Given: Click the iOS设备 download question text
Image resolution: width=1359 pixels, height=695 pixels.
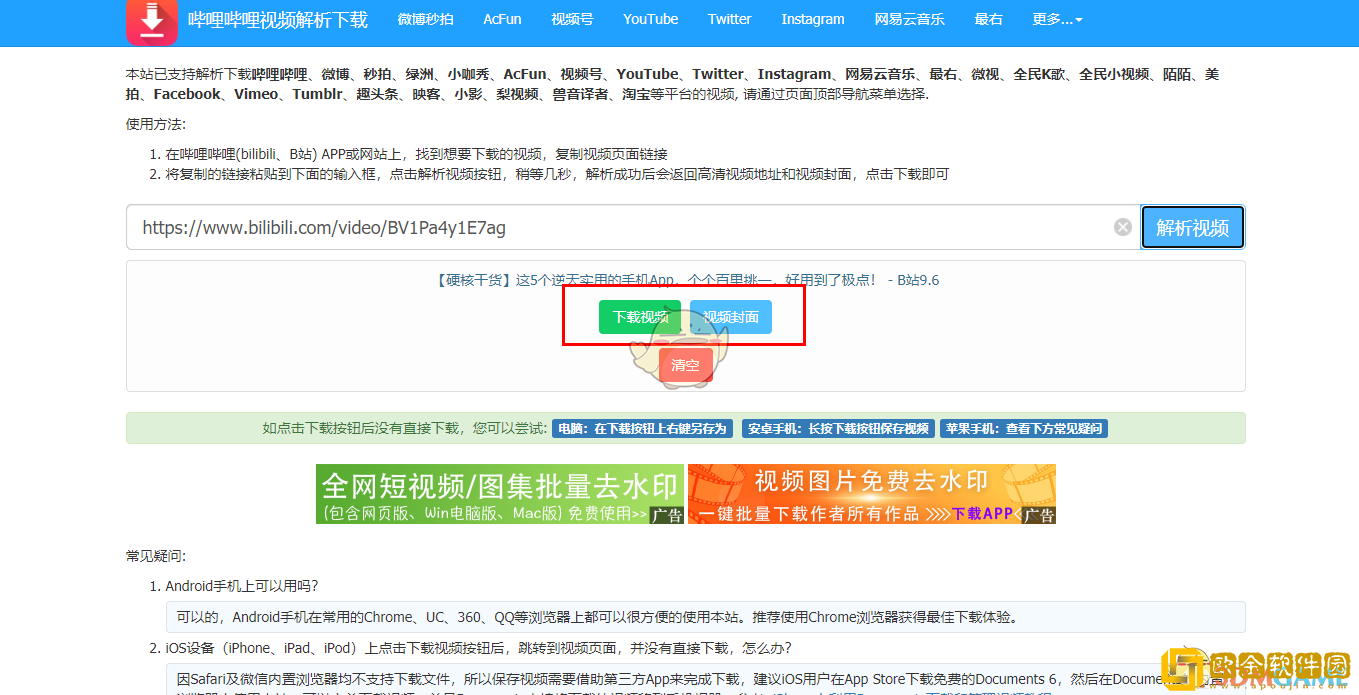Looking at the screenshot, I should (478, 648).
